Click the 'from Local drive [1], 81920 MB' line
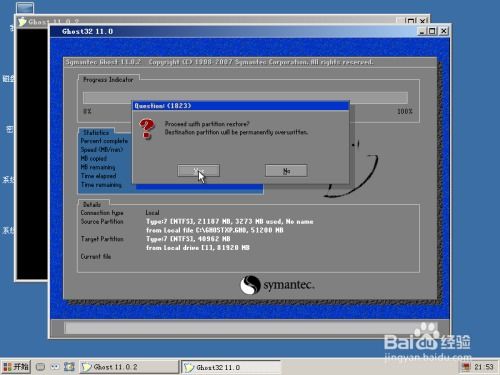 [198, 248]
